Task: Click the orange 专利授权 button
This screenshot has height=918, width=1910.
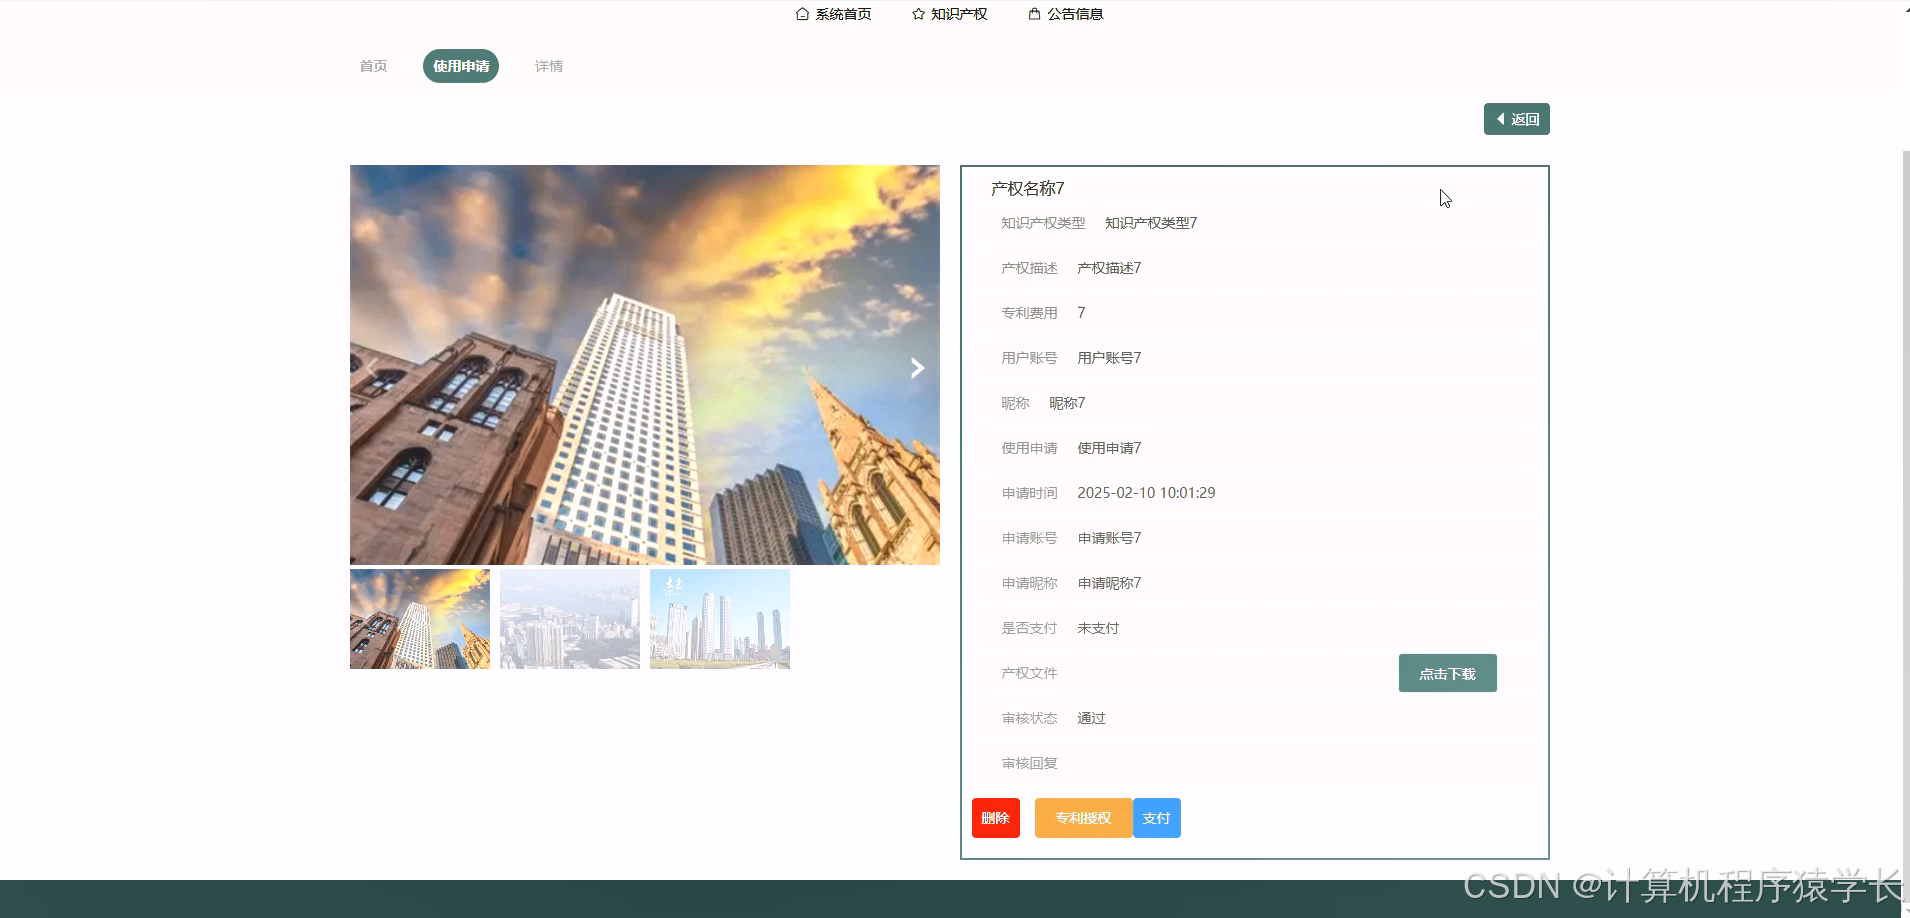Action: point(1082,817)
